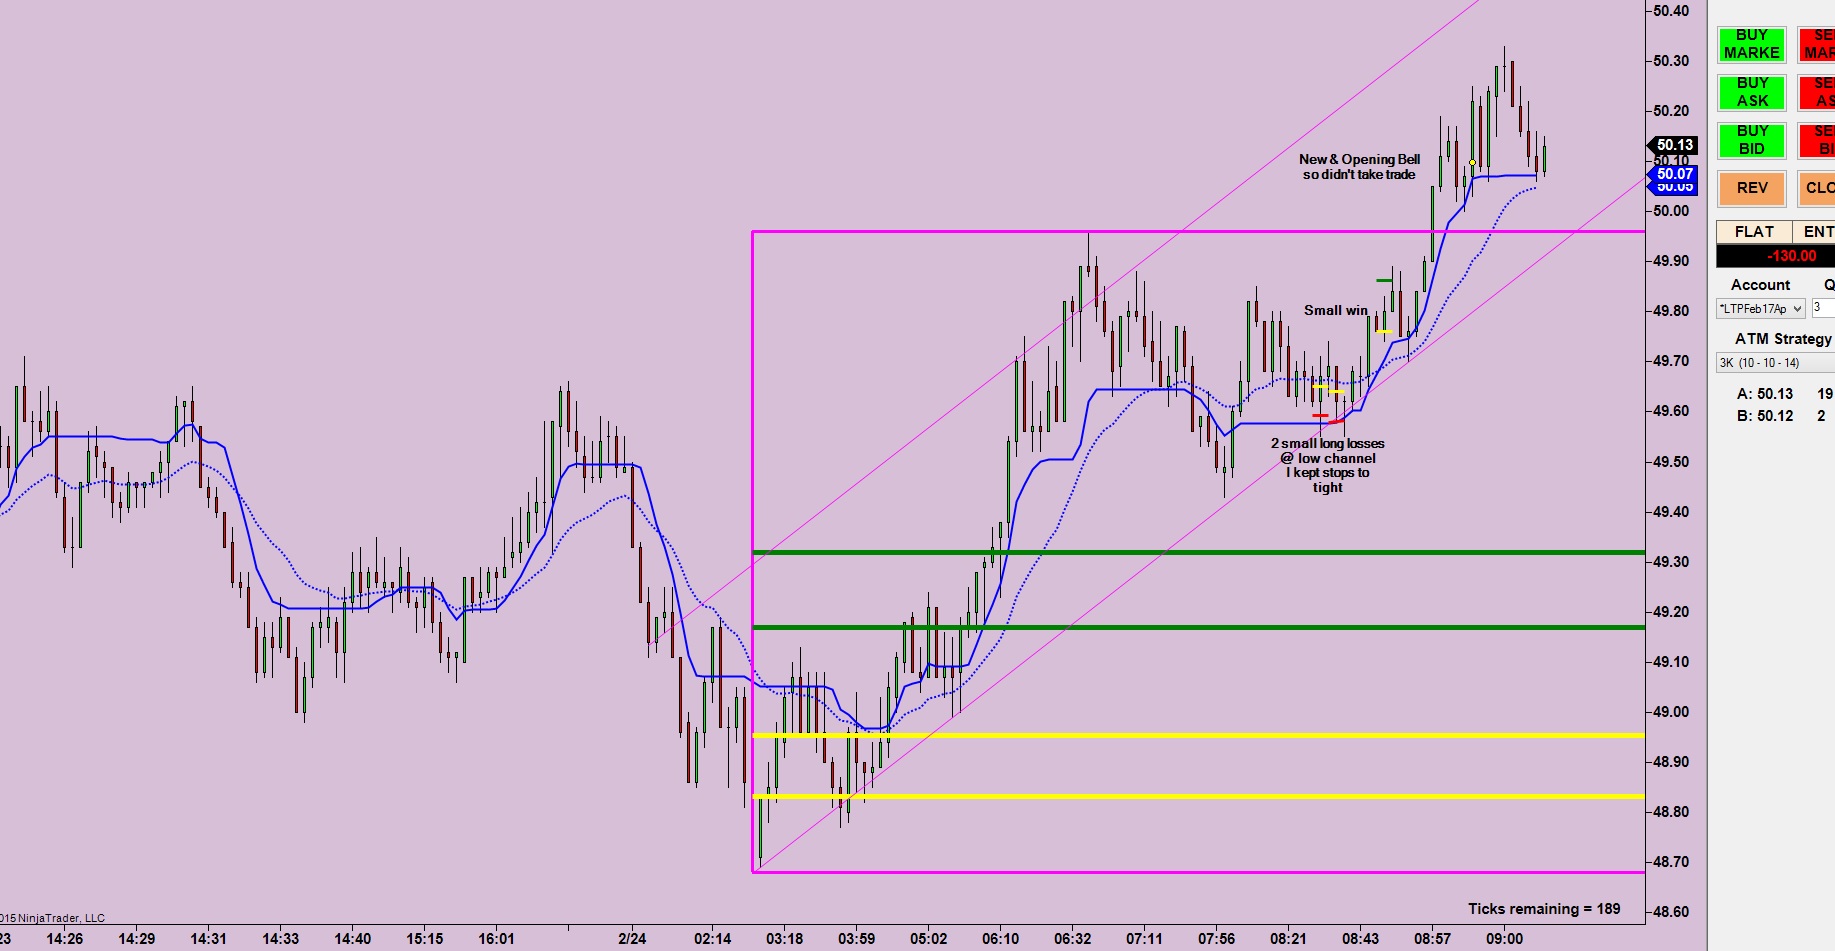Select the yellow horizontal line near 48.95
1835x951 pixels.
1198,735
